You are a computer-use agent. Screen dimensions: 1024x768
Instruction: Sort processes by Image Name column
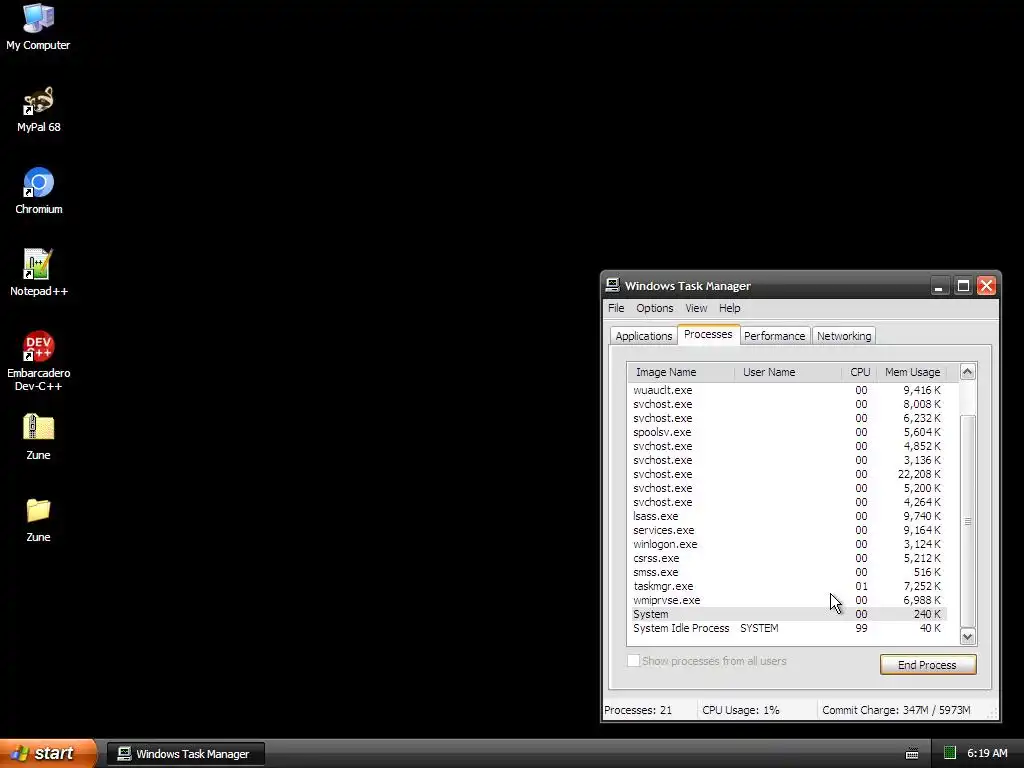pyautogui.click(x=680, y=372)
